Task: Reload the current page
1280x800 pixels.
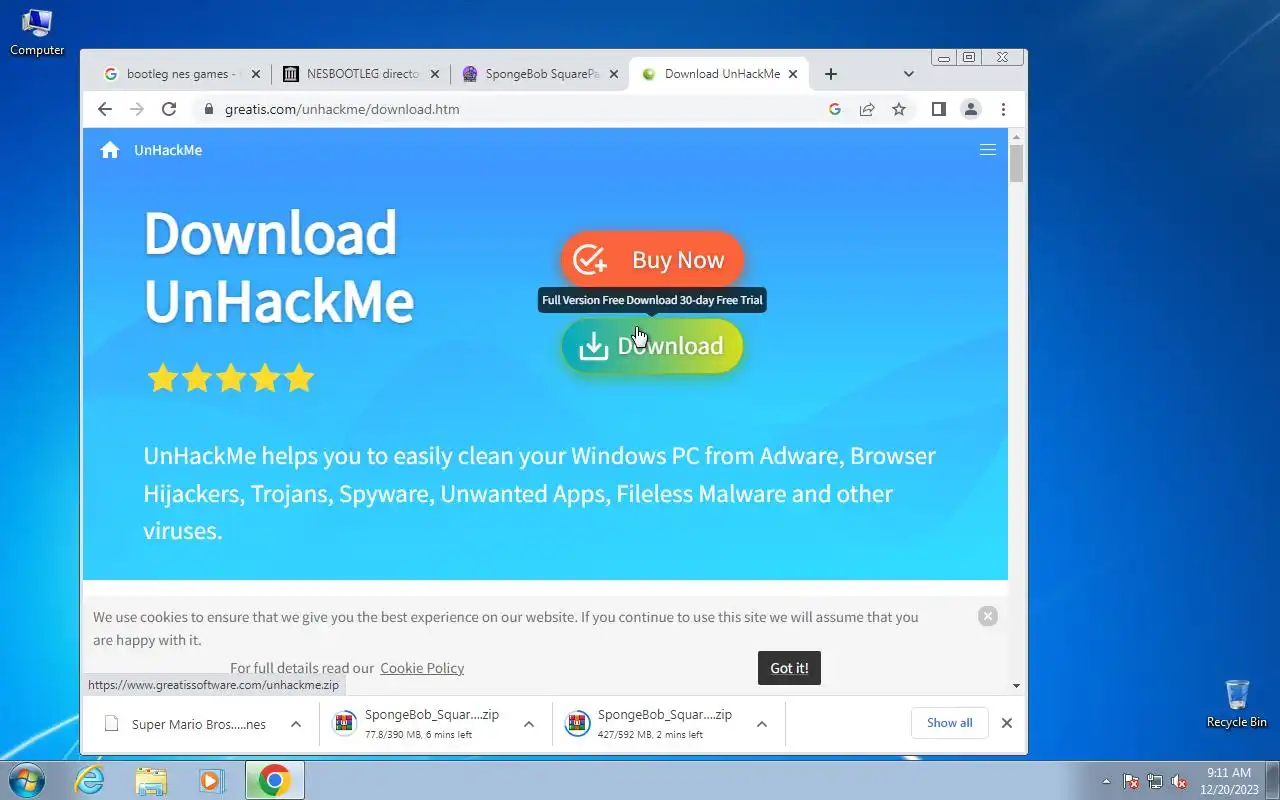Action: [169, 109]
